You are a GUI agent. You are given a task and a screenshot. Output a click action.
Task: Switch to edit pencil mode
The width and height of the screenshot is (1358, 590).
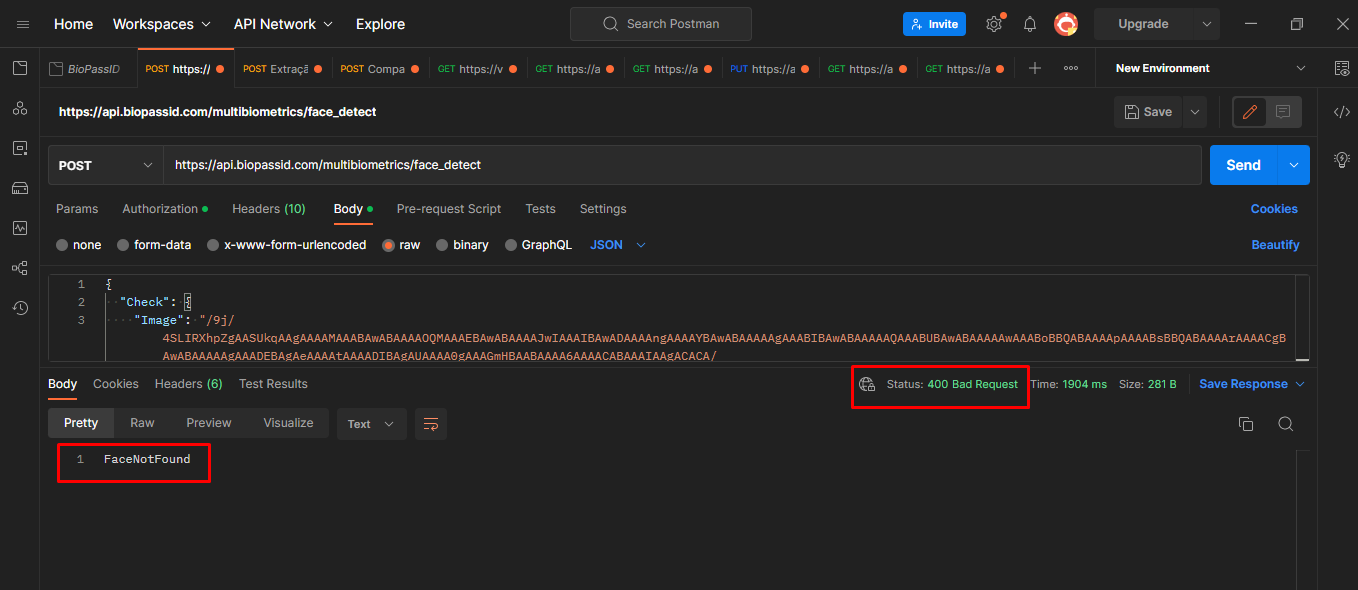pyautogui.click(x=1249, y=112)
